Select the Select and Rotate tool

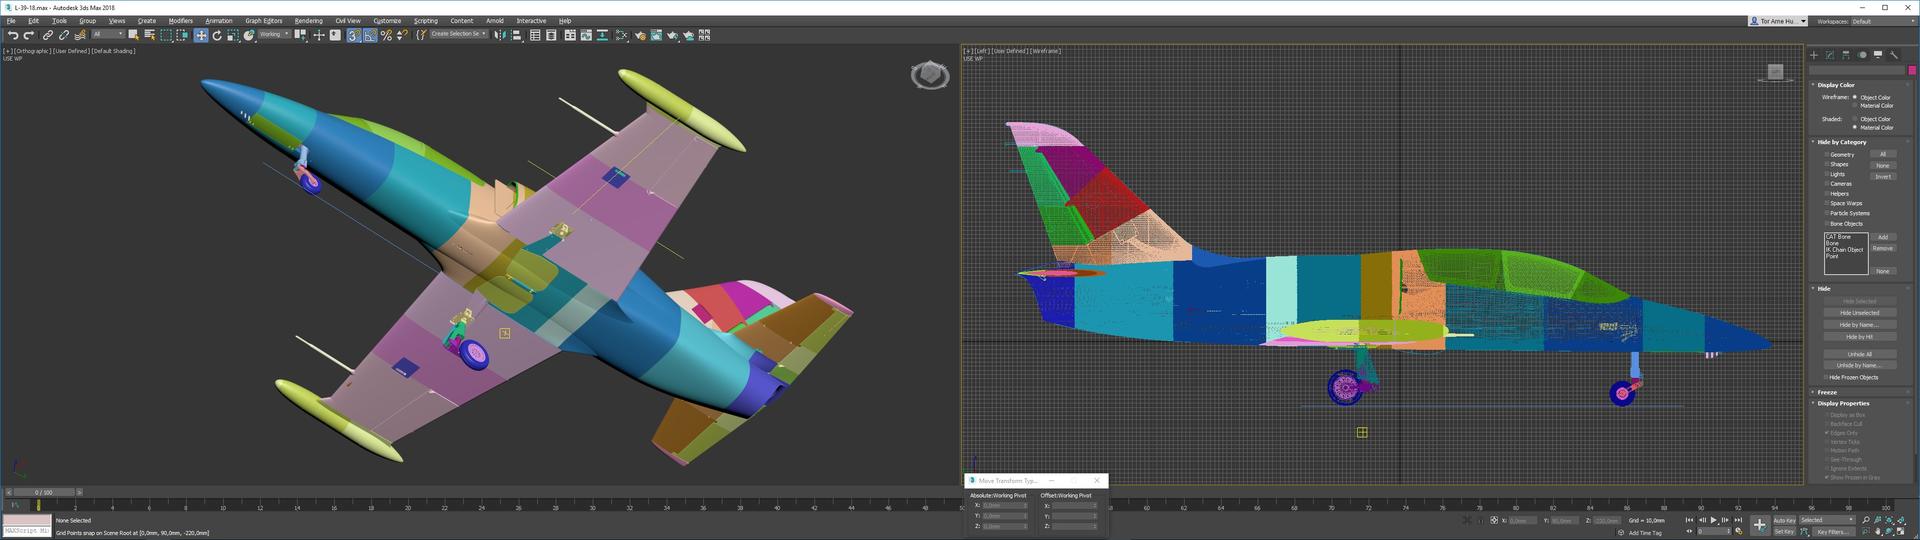(217, 35)
